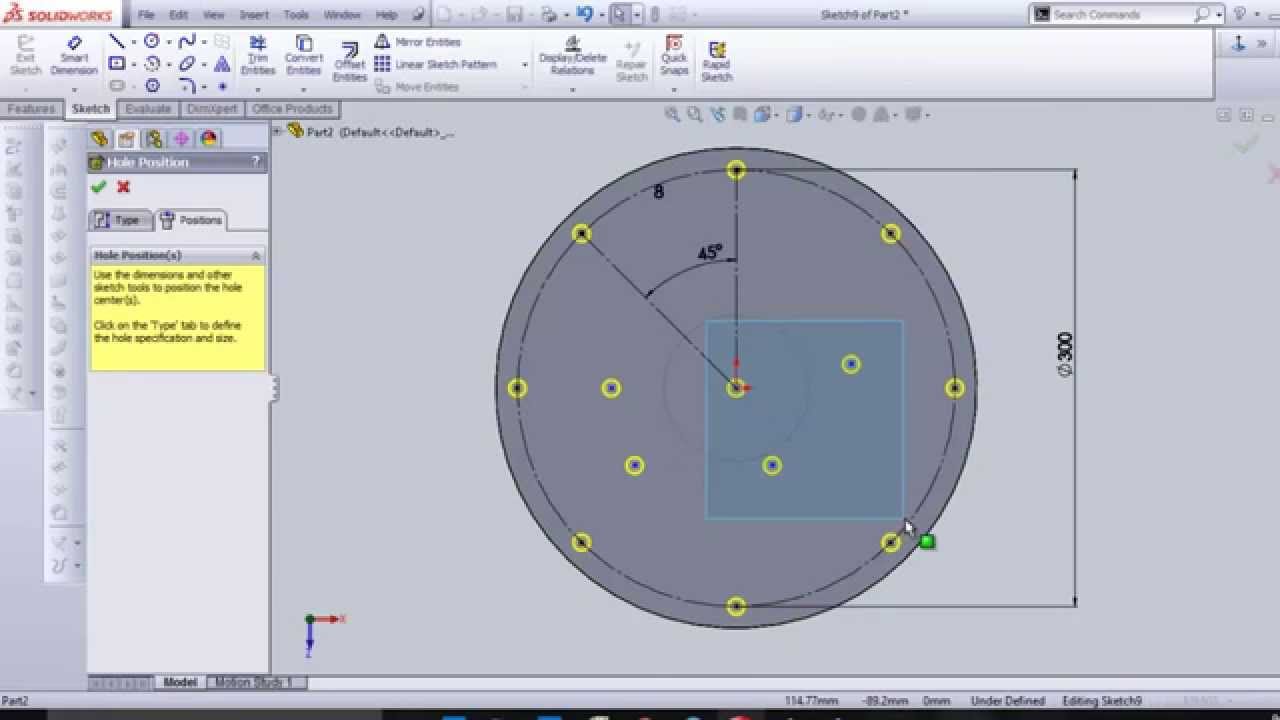Open the ConfigurationManager tab icon

click(x=153, y=139)
